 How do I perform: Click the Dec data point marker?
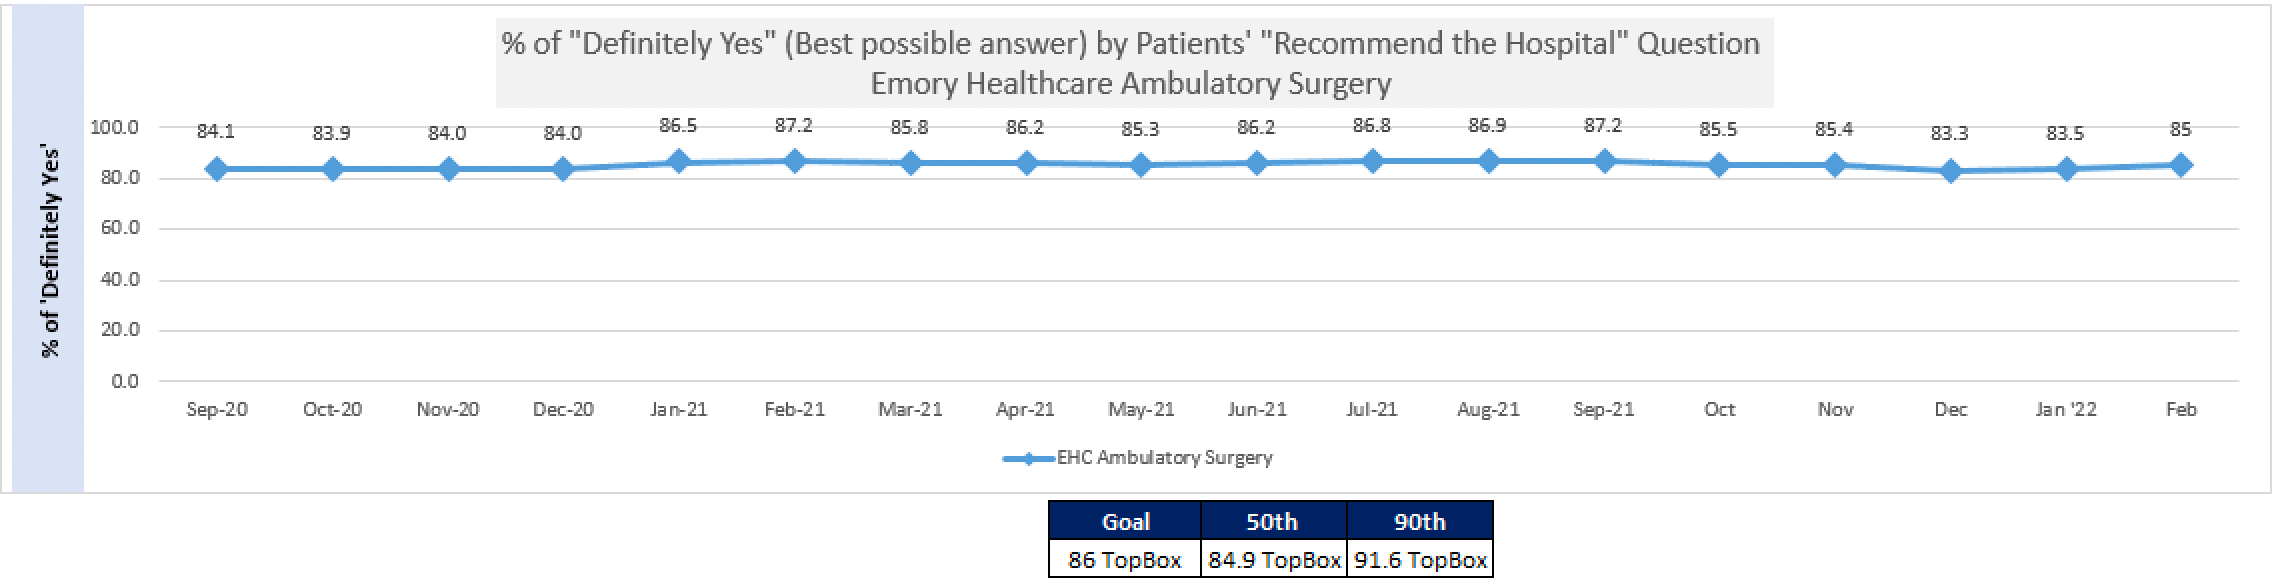coord(1950,171)
